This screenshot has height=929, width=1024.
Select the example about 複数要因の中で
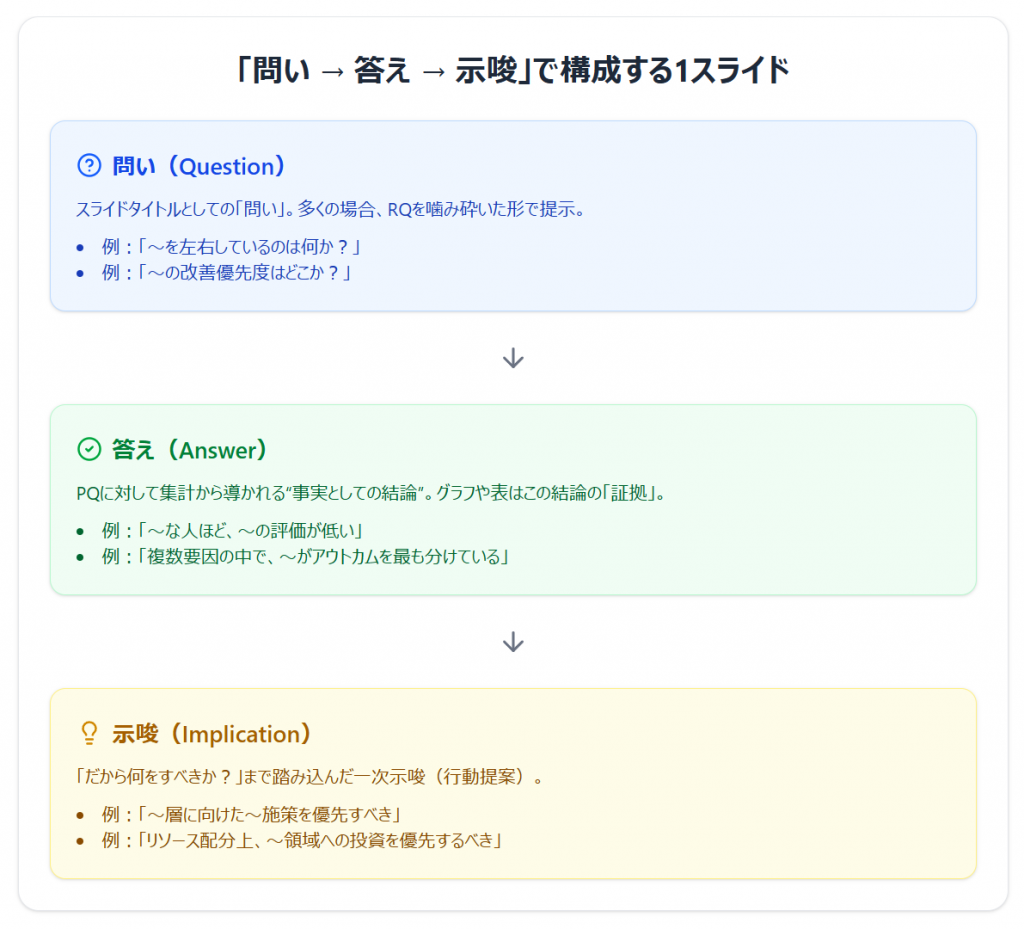pos(306,556)
